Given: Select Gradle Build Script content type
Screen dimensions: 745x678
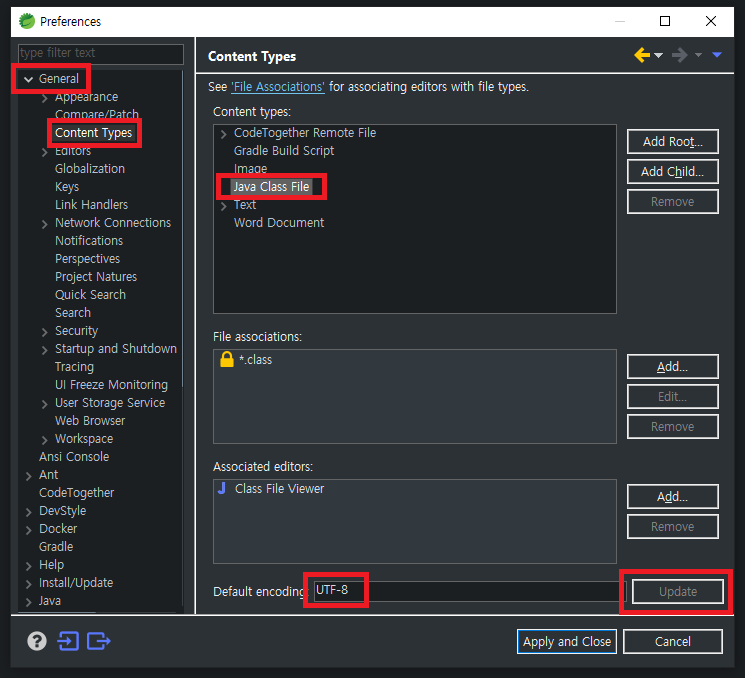Looking at the screenshot, I should [284, 151].
